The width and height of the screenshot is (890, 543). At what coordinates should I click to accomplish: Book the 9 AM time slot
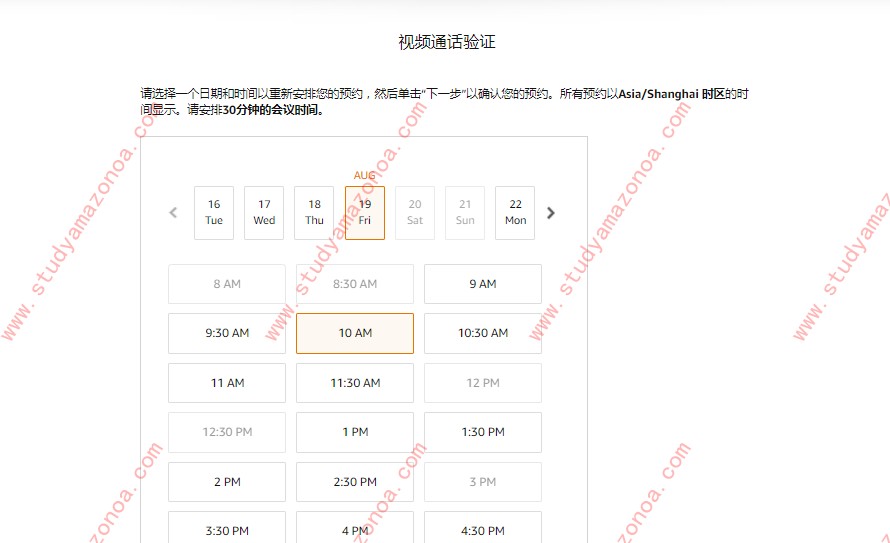[x=483, y=284]
